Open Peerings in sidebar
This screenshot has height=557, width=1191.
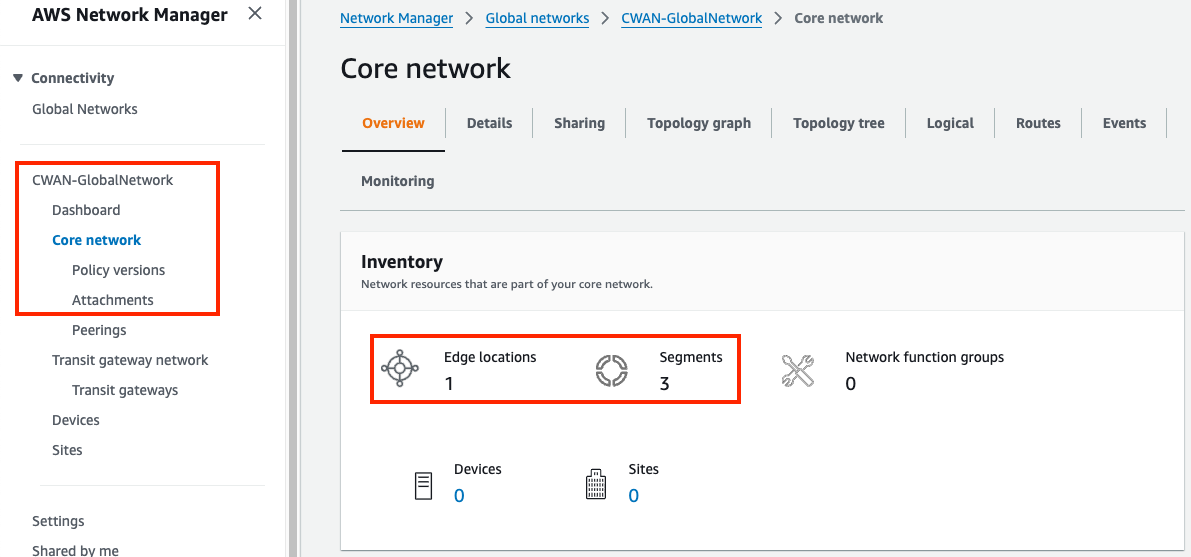(99, 330)
